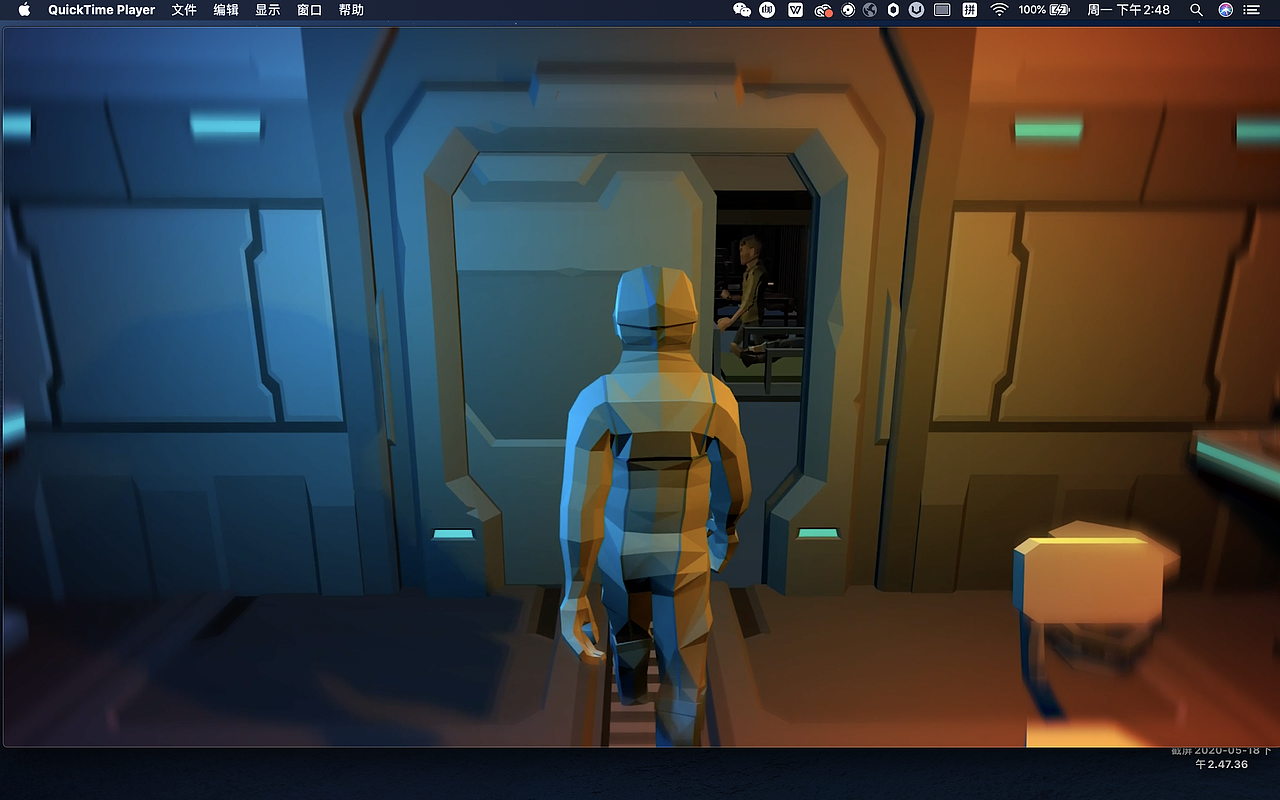1280x800 pixels.
Task: Click the WeChat icon in menu bar
Action: pos(742,10)
